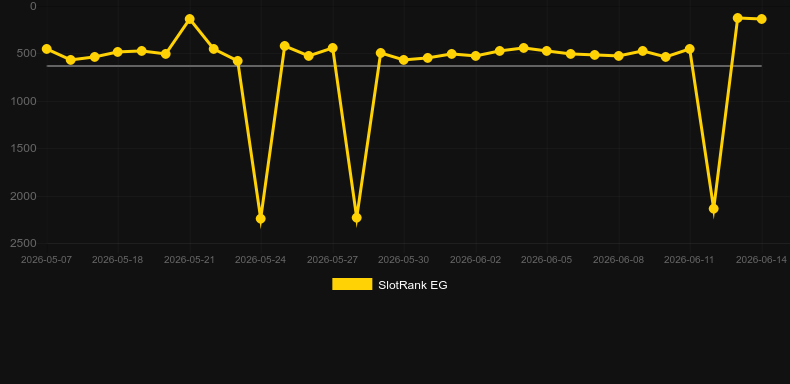Select the data point above 2026-06-08
The image size is (790, 384).
point(619,56)
